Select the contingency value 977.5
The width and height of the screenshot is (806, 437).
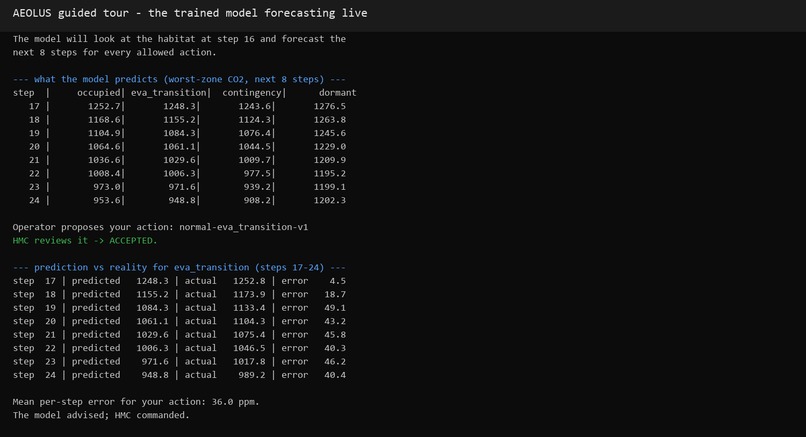click(x=258, y=173)
